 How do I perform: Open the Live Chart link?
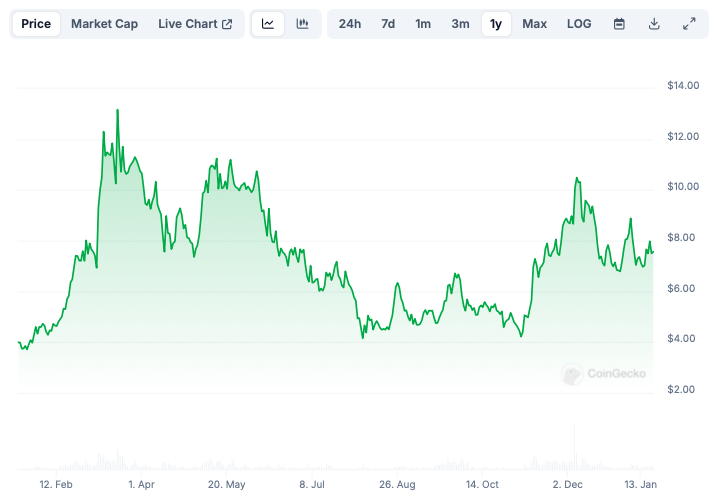(x=188, y=24)
